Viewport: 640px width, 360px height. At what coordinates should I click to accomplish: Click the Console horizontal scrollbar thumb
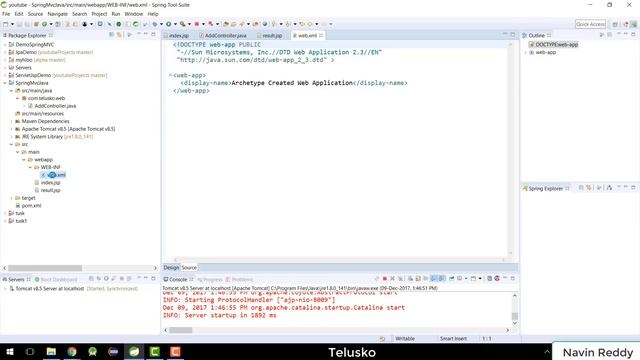coord(180,330)
